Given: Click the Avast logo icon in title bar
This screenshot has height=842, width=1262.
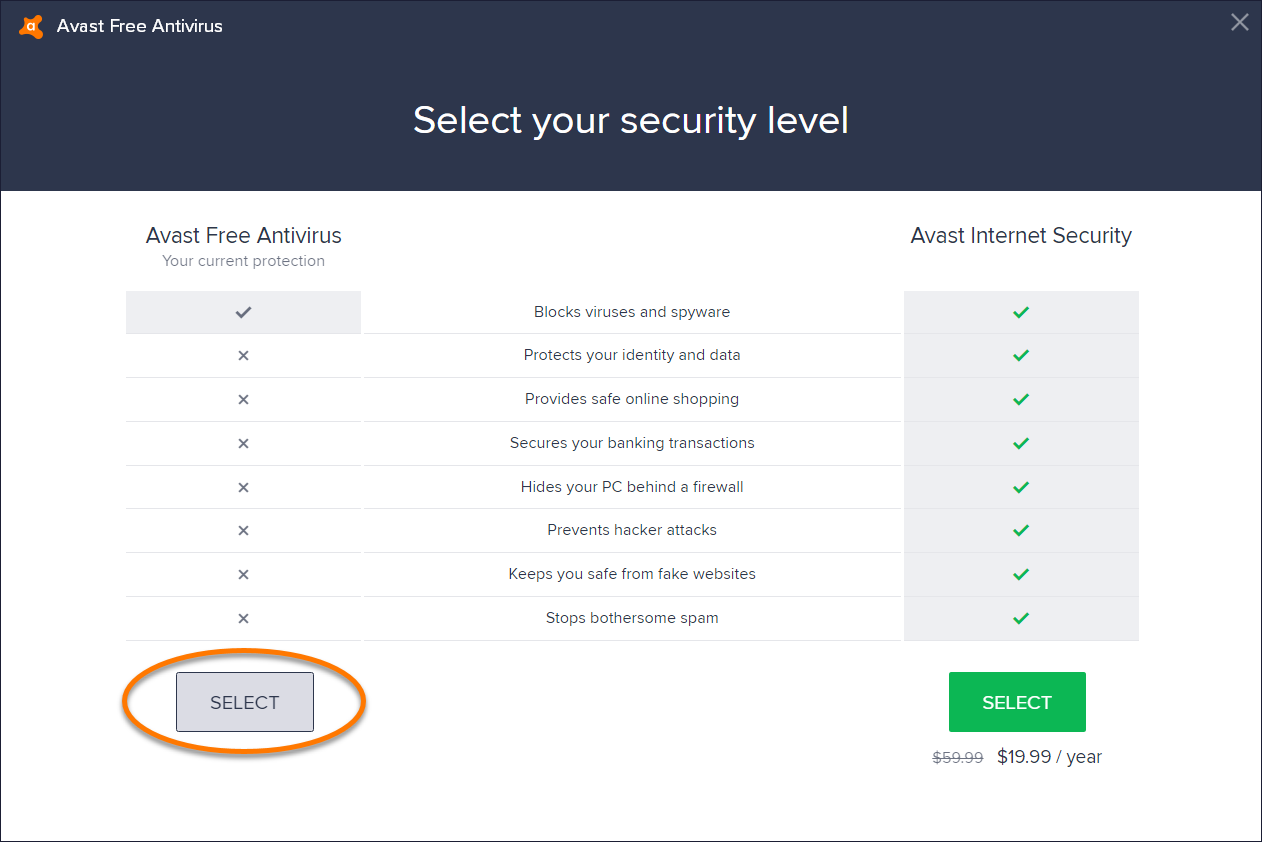Looking at the screenshot, I should (31, 26).
